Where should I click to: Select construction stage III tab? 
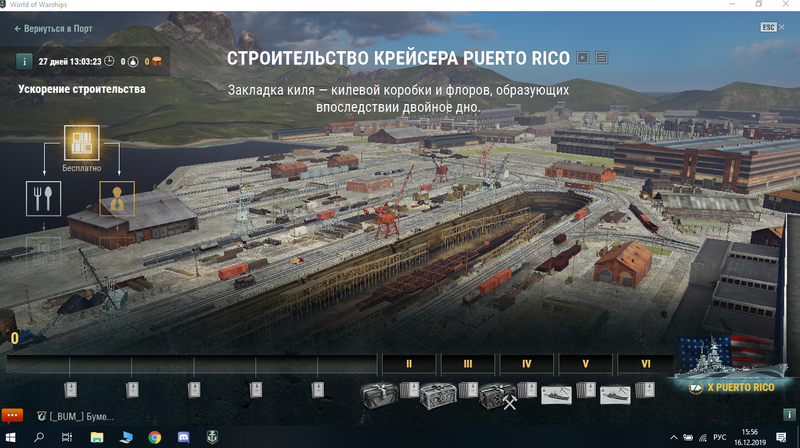click(x=467, y=364)
